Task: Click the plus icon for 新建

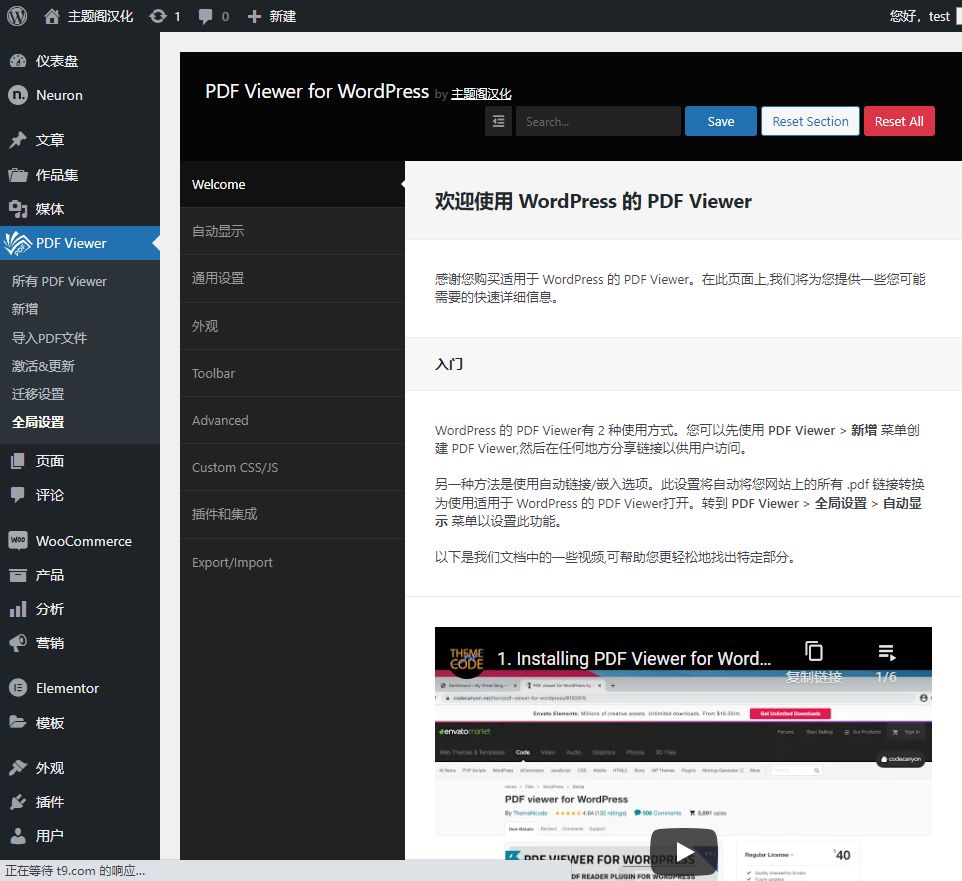Action: (254, 17)
